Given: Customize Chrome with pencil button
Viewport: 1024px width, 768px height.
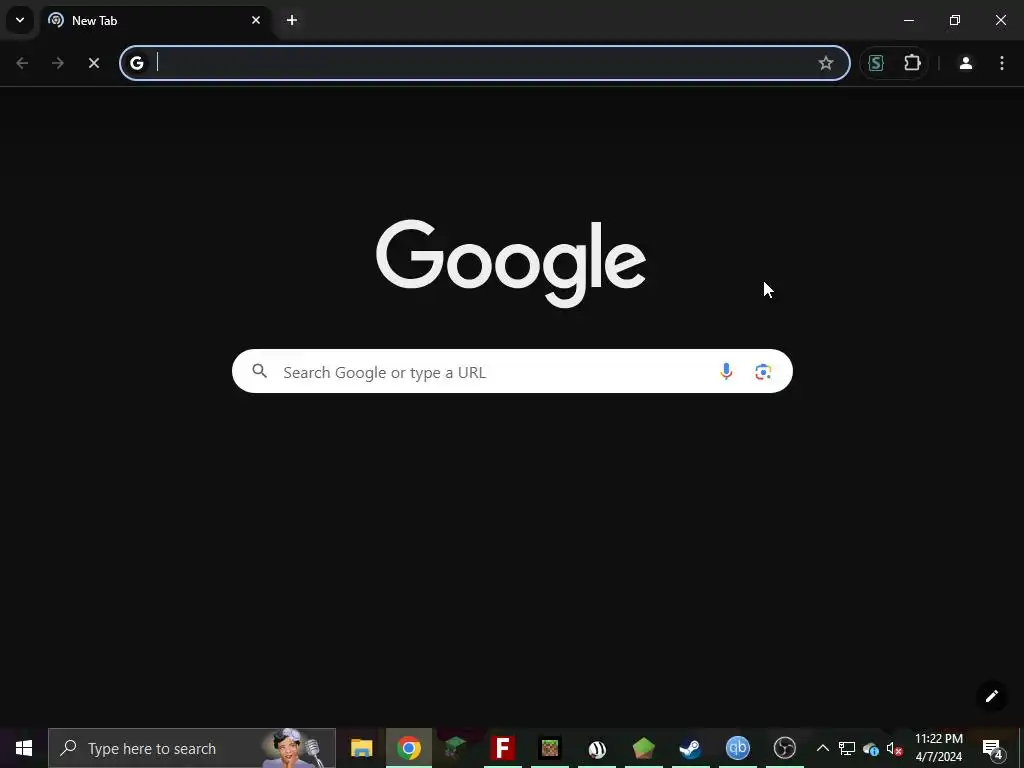Looking at the screenshot, I should (992, 696).
